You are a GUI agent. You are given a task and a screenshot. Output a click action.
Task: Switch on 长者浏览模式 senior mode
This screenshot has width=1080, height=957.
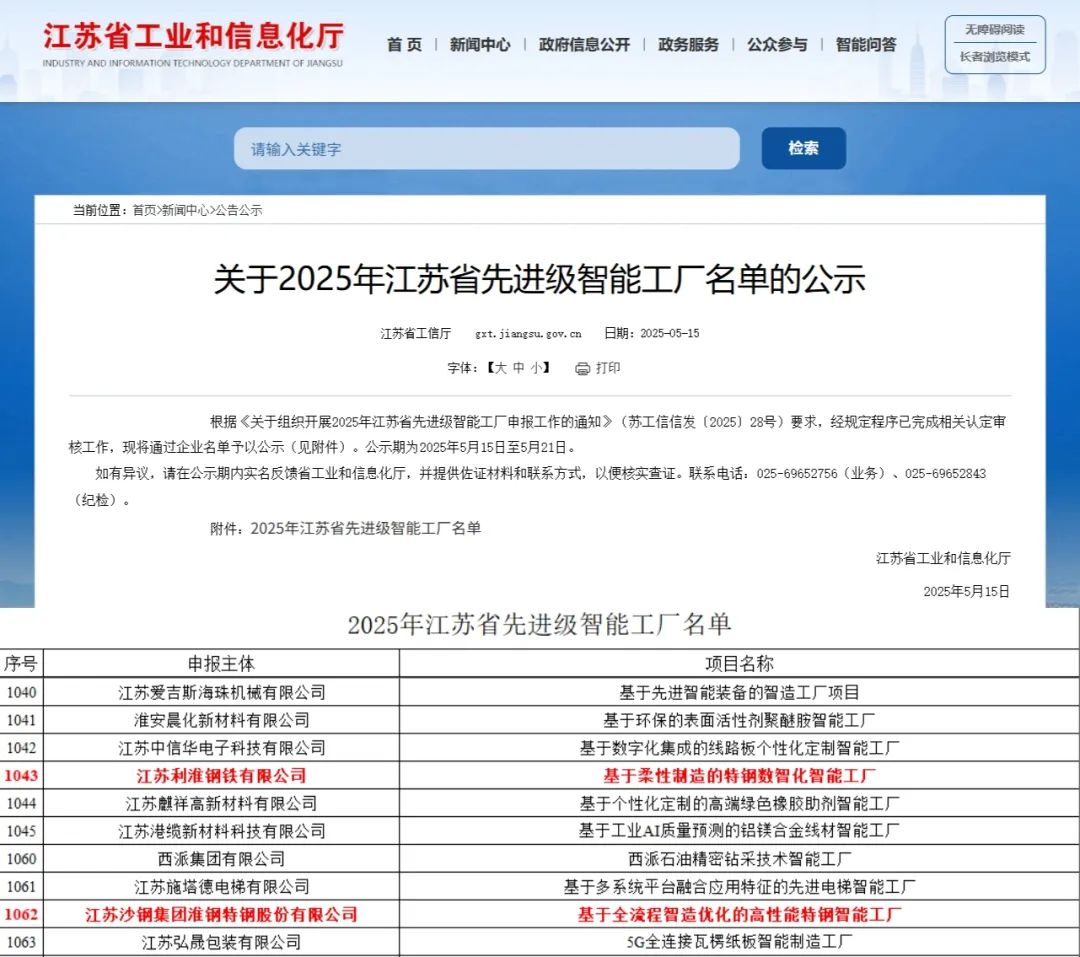tap(995, 56)
